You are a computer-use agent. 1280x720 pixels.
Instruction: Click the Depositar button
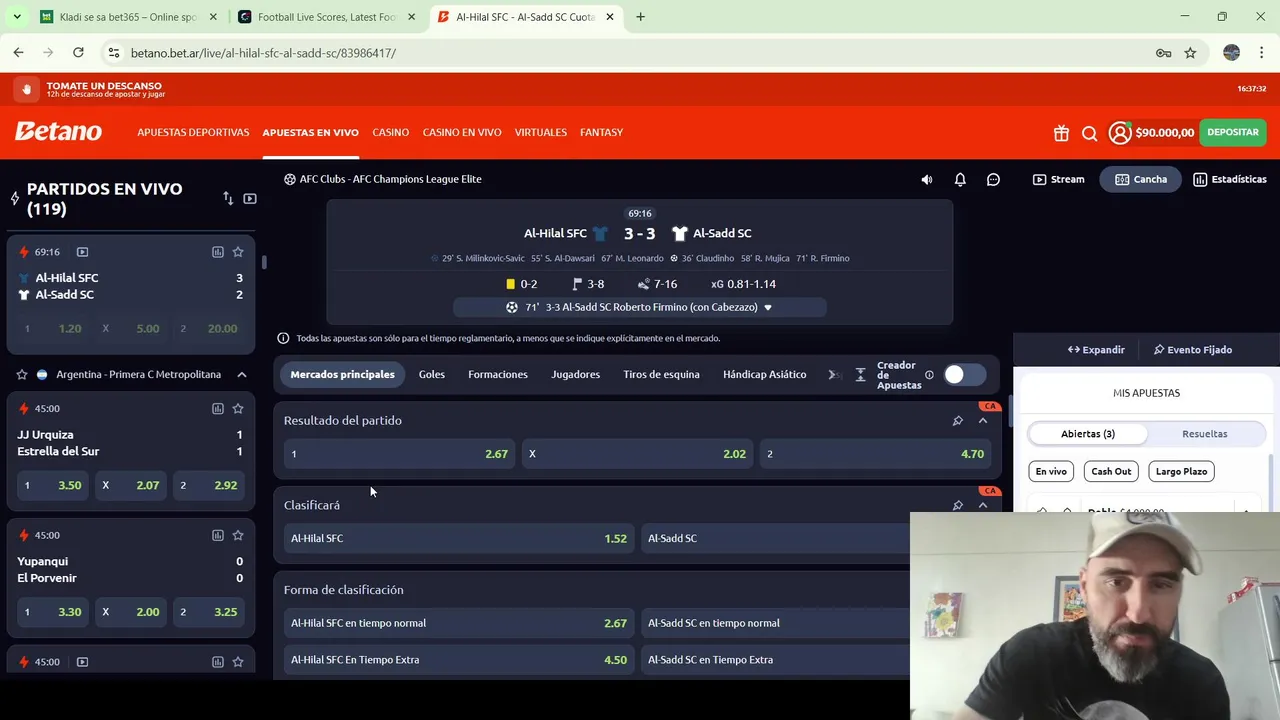[x=1232, y=132]
